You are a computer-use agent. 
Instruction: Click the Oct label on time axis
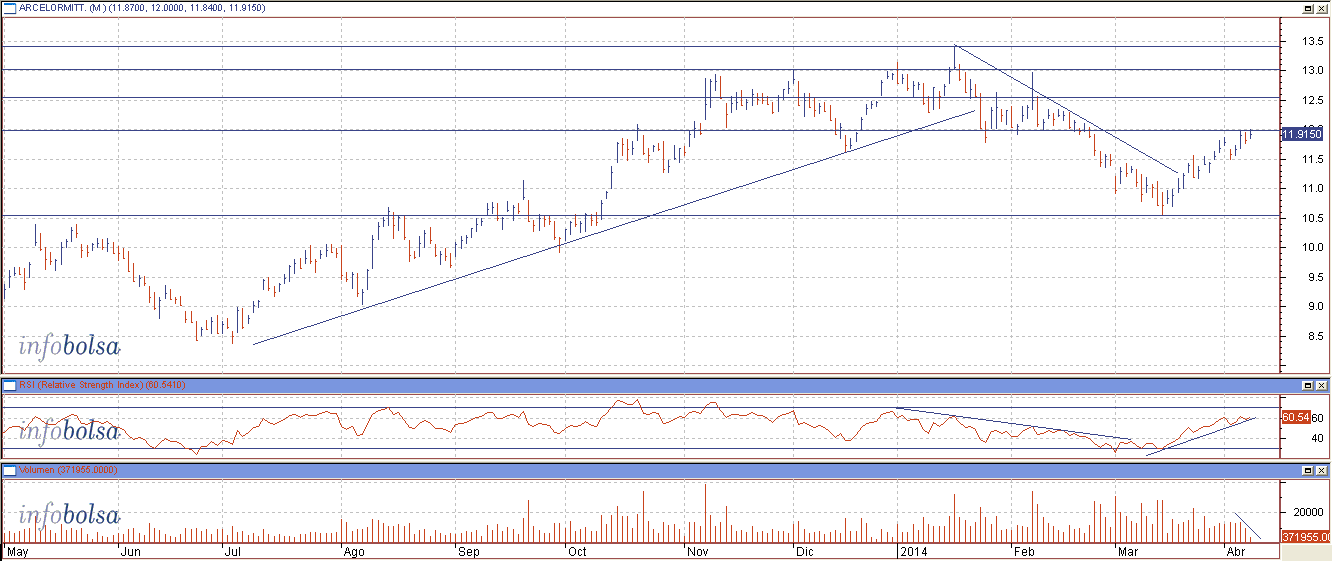[x=577, y=551]
